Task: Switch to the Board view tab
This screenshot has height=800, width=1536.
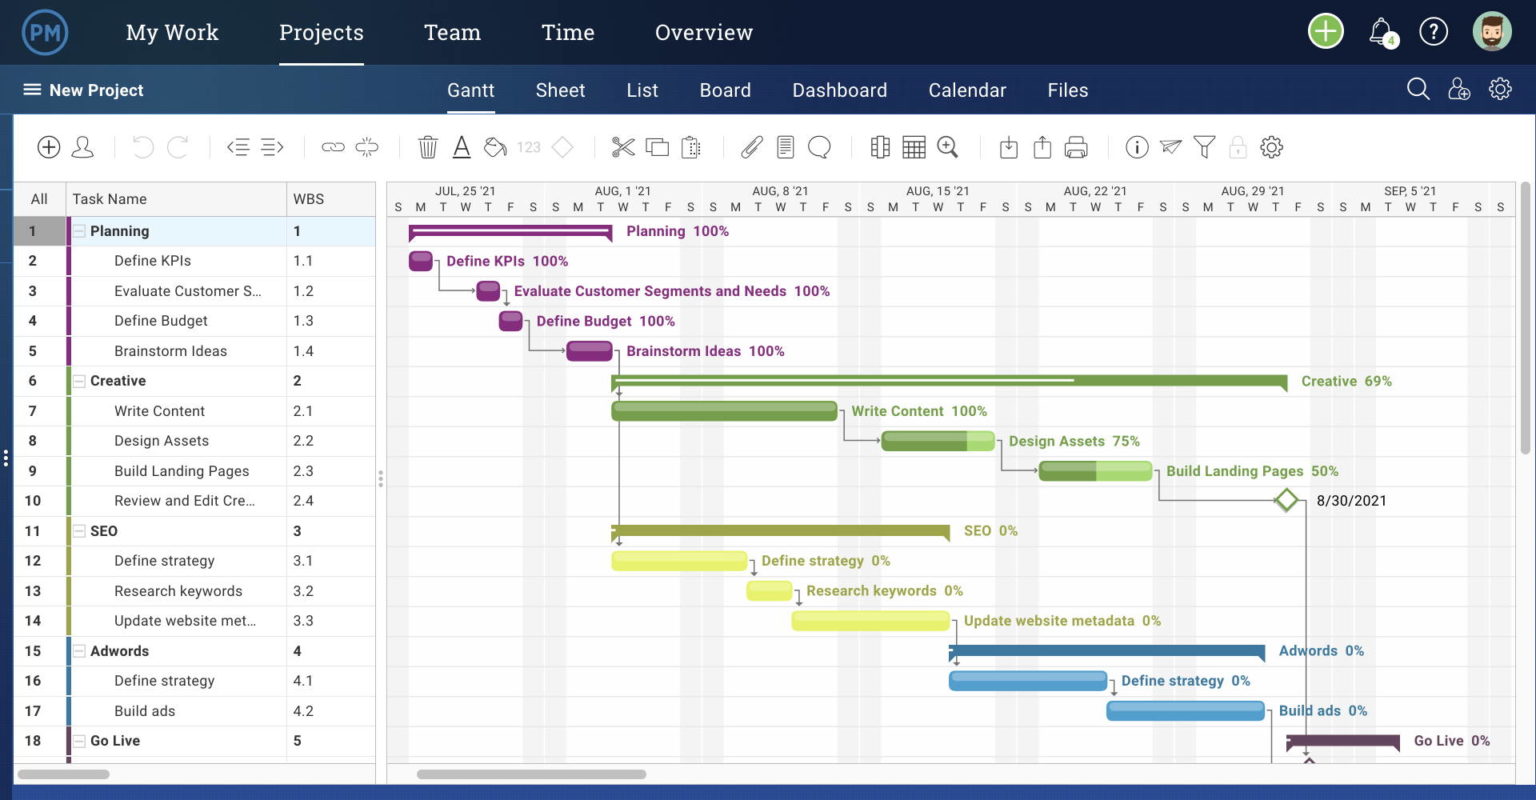Action: pos(725,90)
